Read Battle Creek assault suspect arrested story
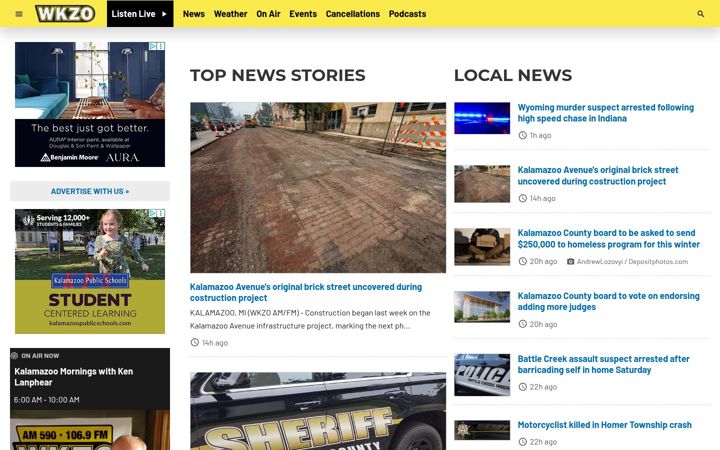 click(x=603, y=364)
